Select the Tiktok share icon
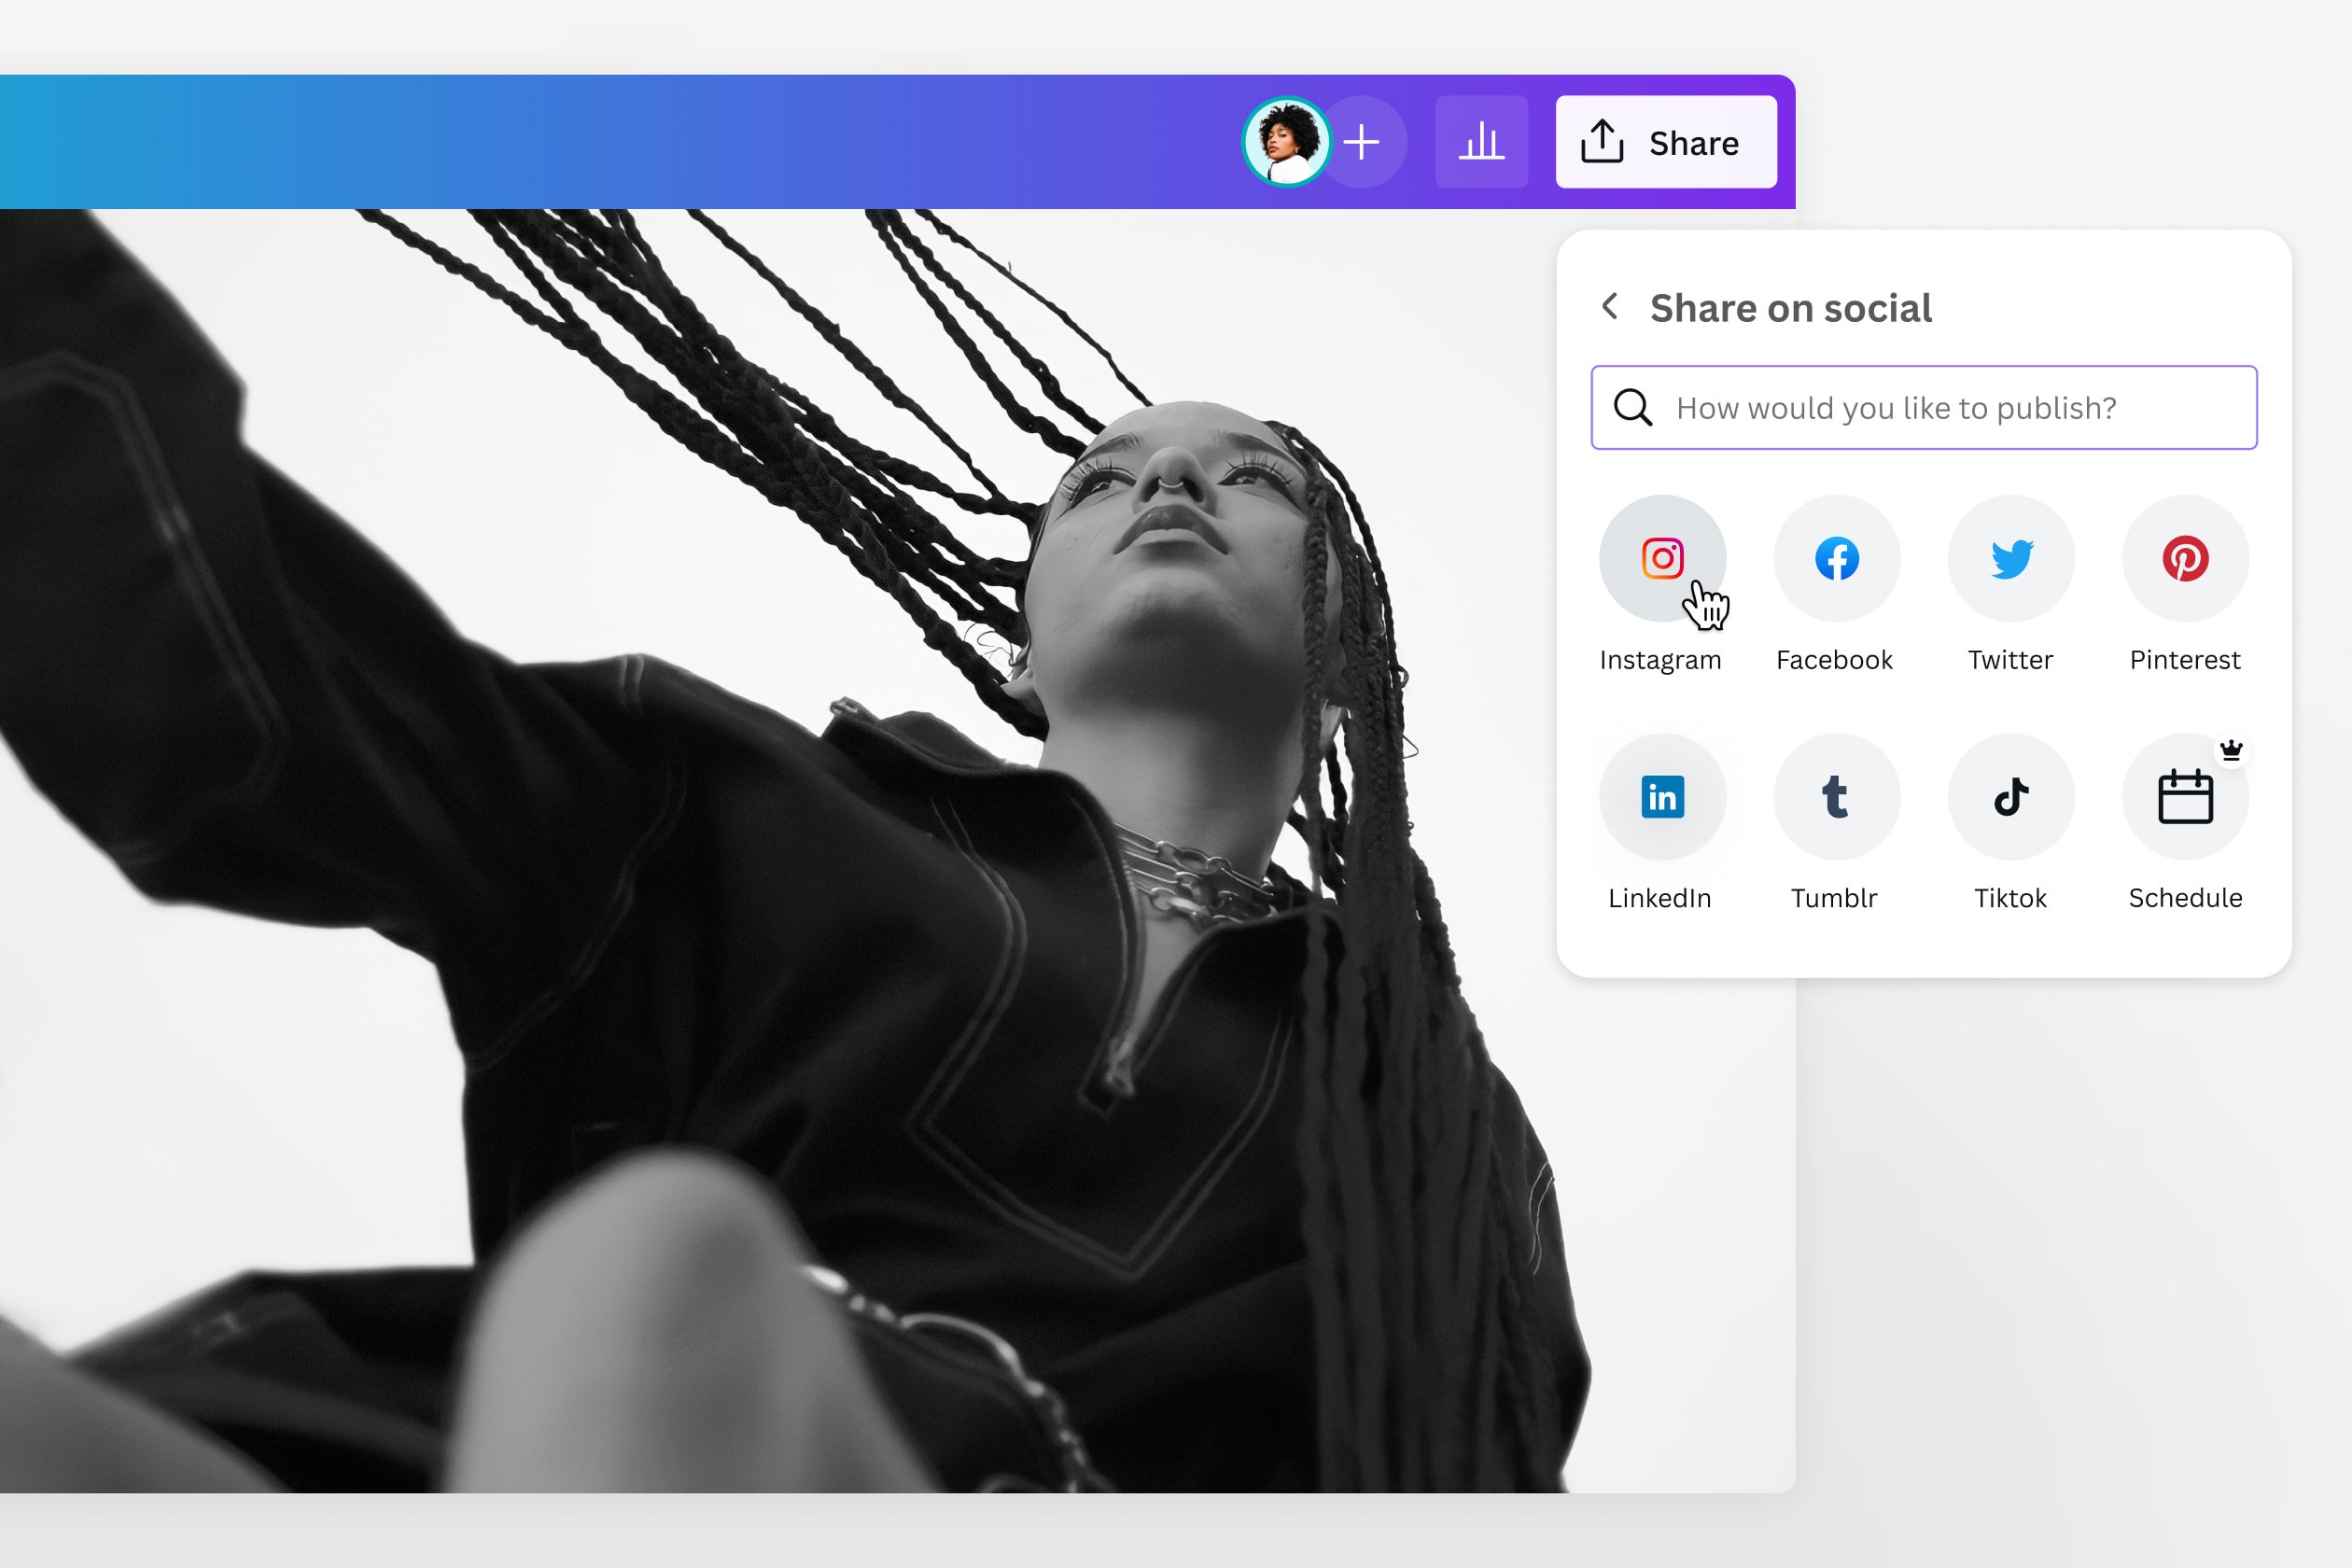The image size is (2352, 1568). tap(2010, 797)
